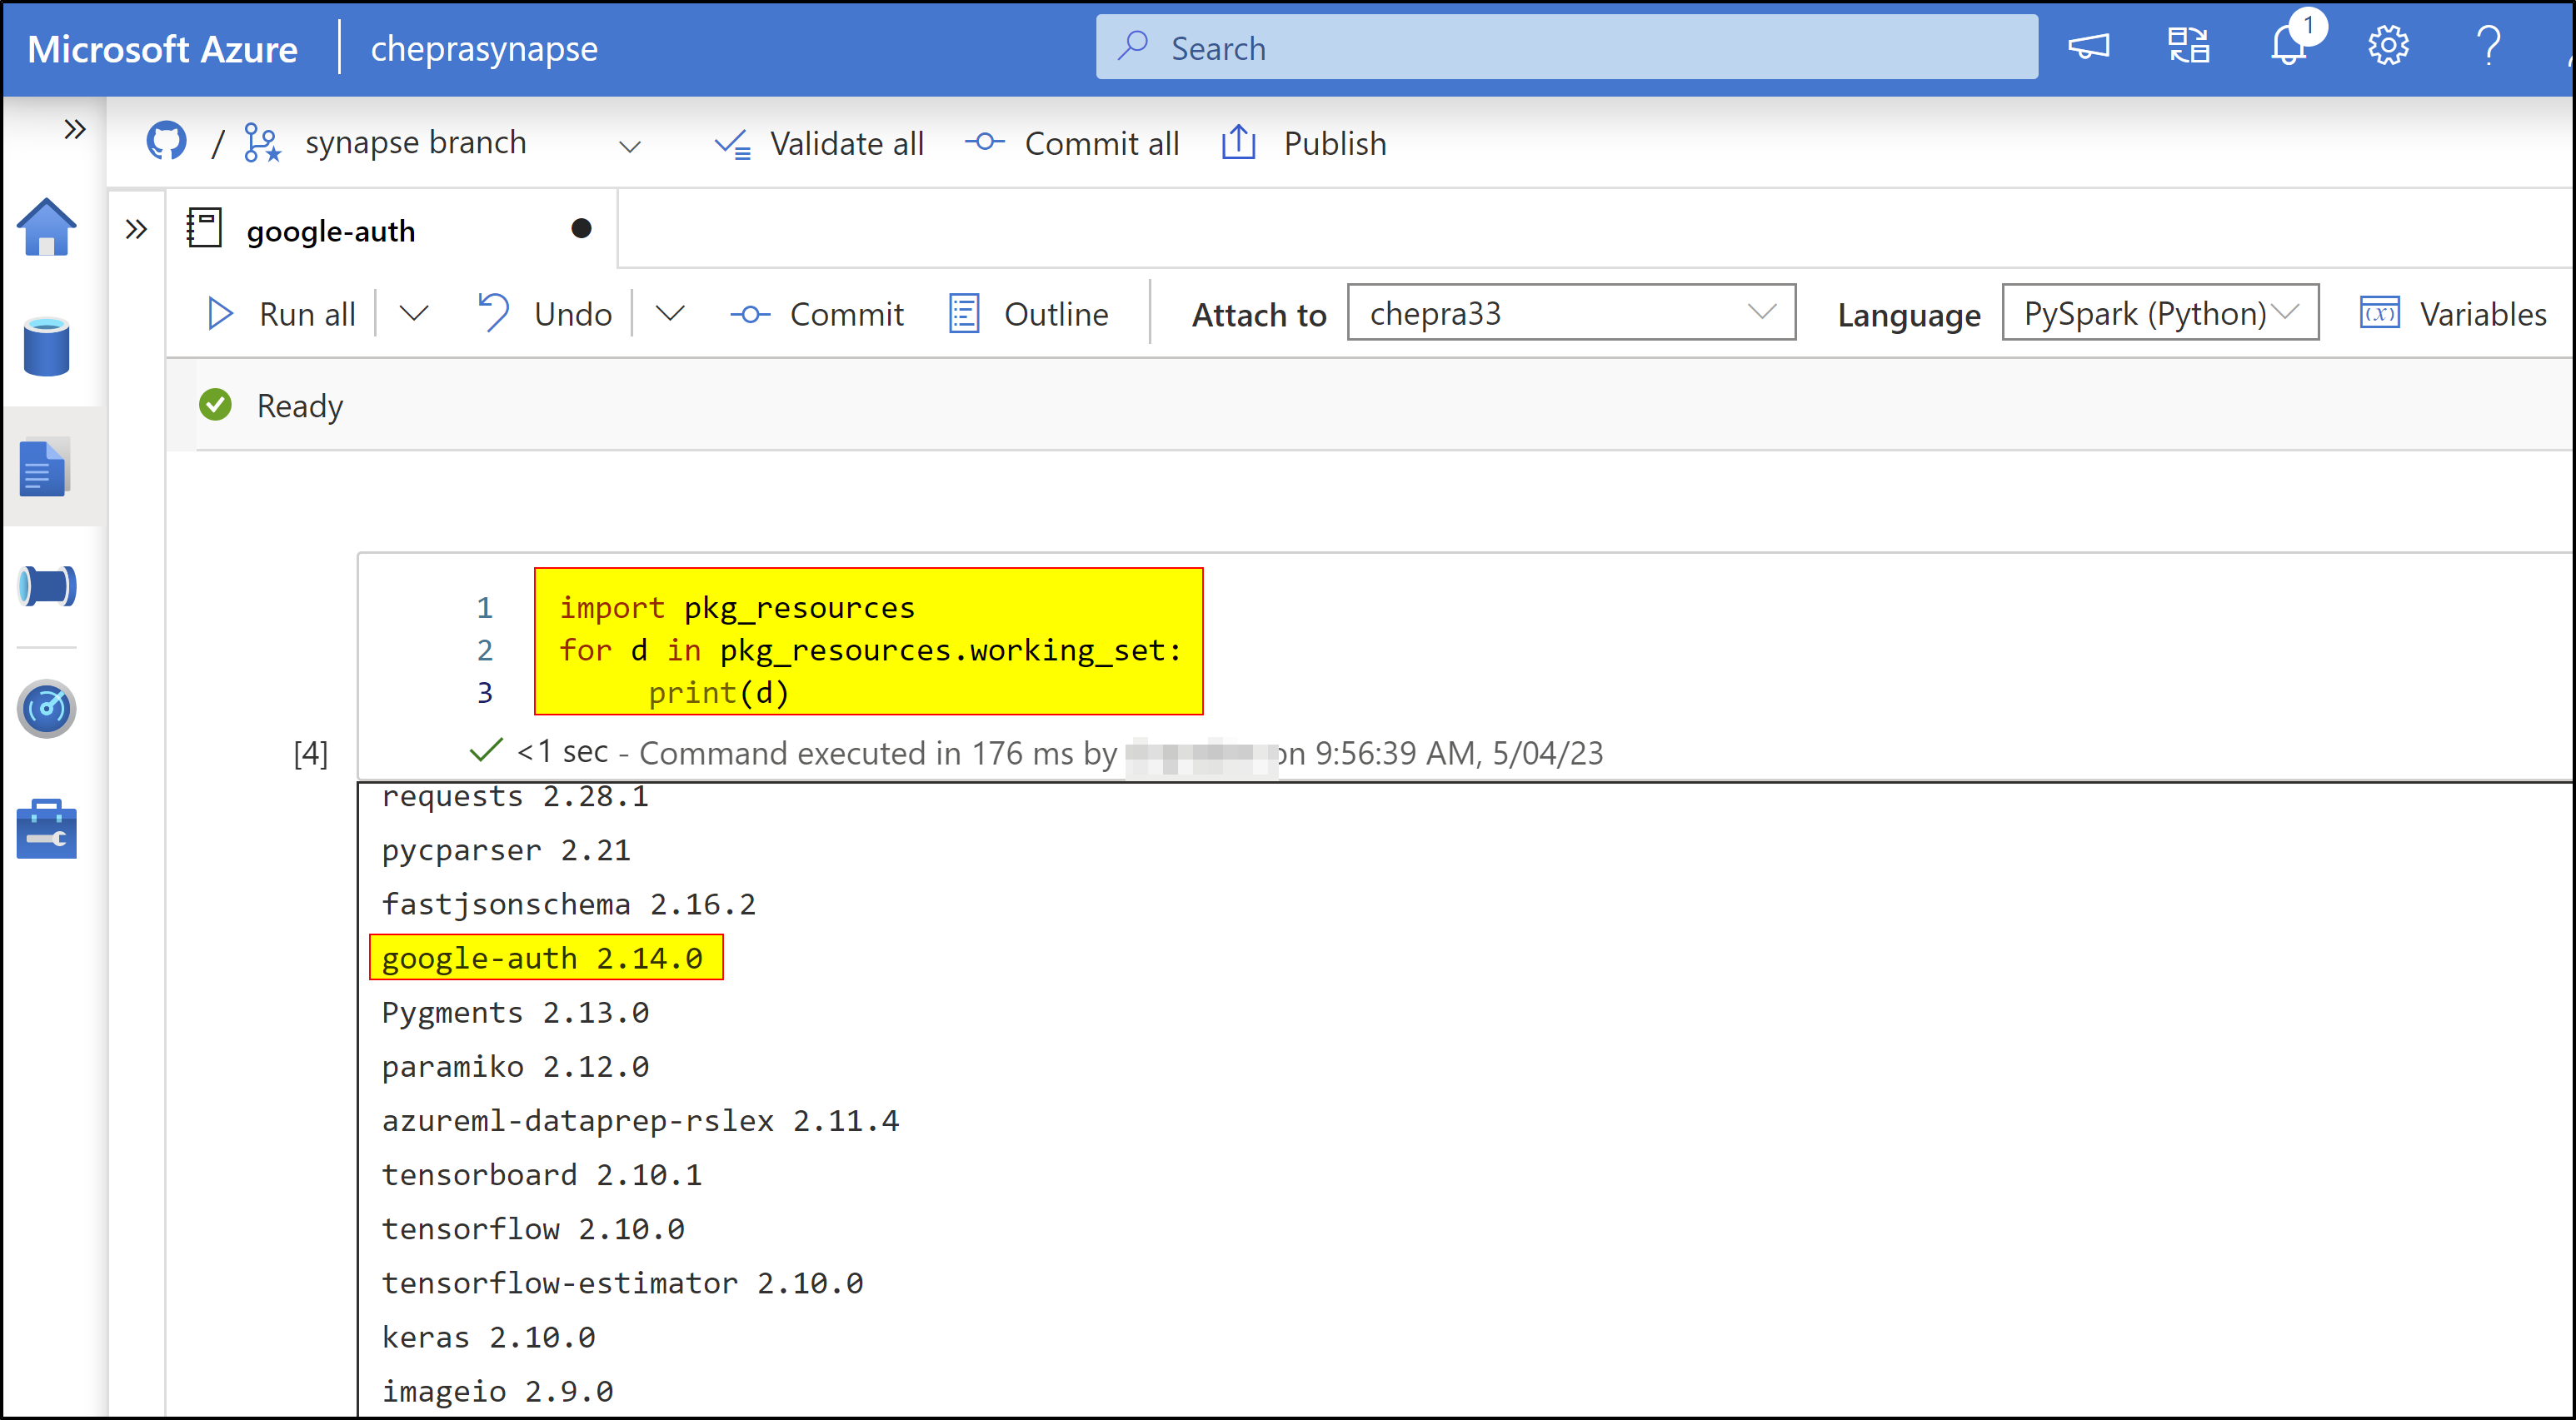The width and height of the screenshot is (2576, 1420).
Task: Click Undo in the notebook toolbar
Action: (x=544, y=314)
